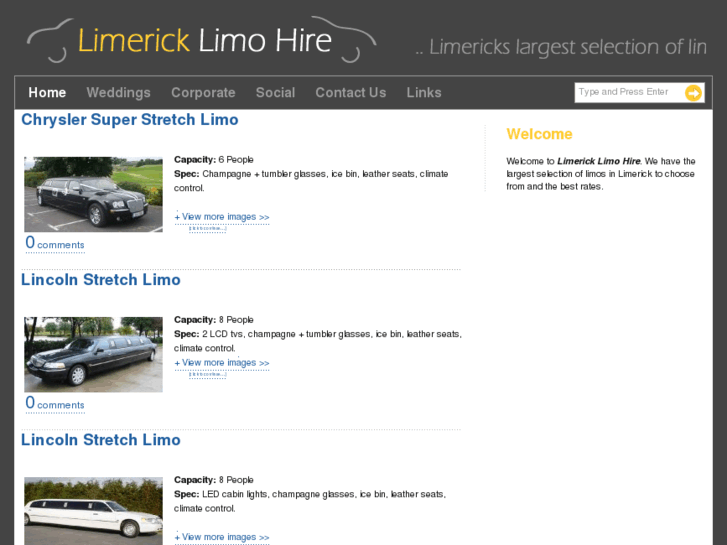This screenshot has height=545, width=727.
Task: Open the Corporate menu item
Action: pyautogui.click(x=203, y=92)
